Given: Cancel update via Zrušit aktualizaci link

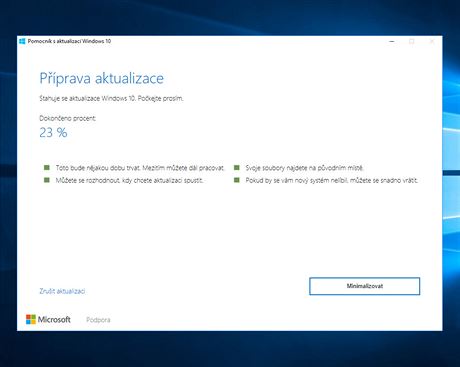Looking at the screenshot, I should pos(62,291).
